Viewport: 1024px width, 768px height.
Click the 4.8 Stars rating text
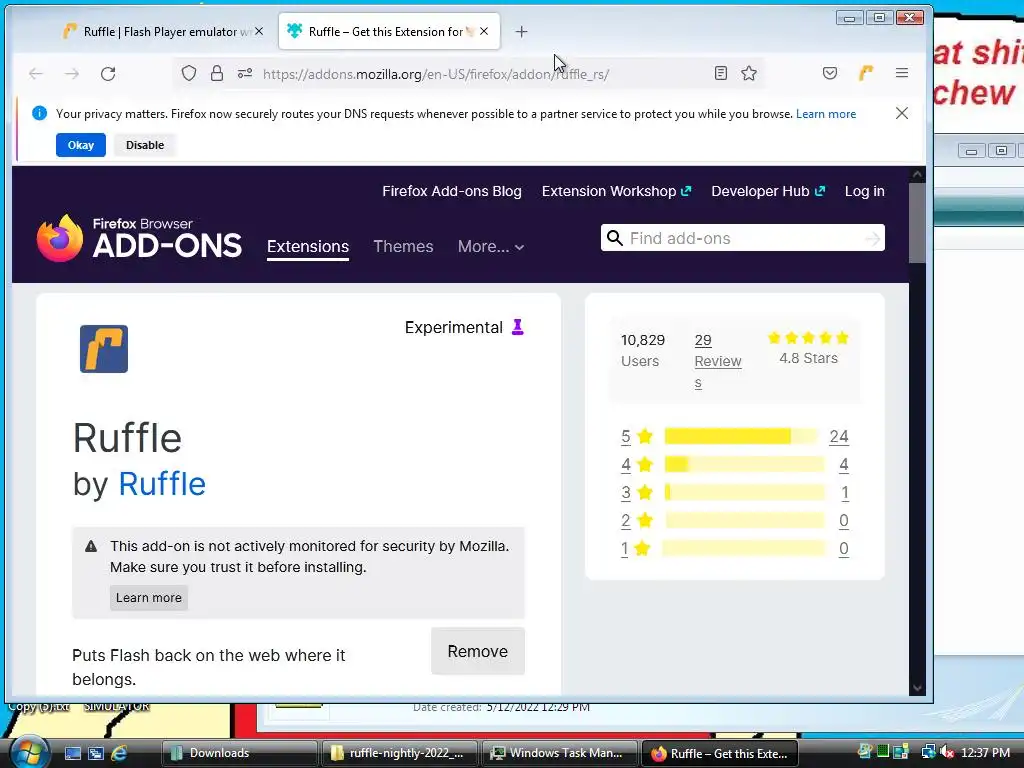click(x=808, y=358)
